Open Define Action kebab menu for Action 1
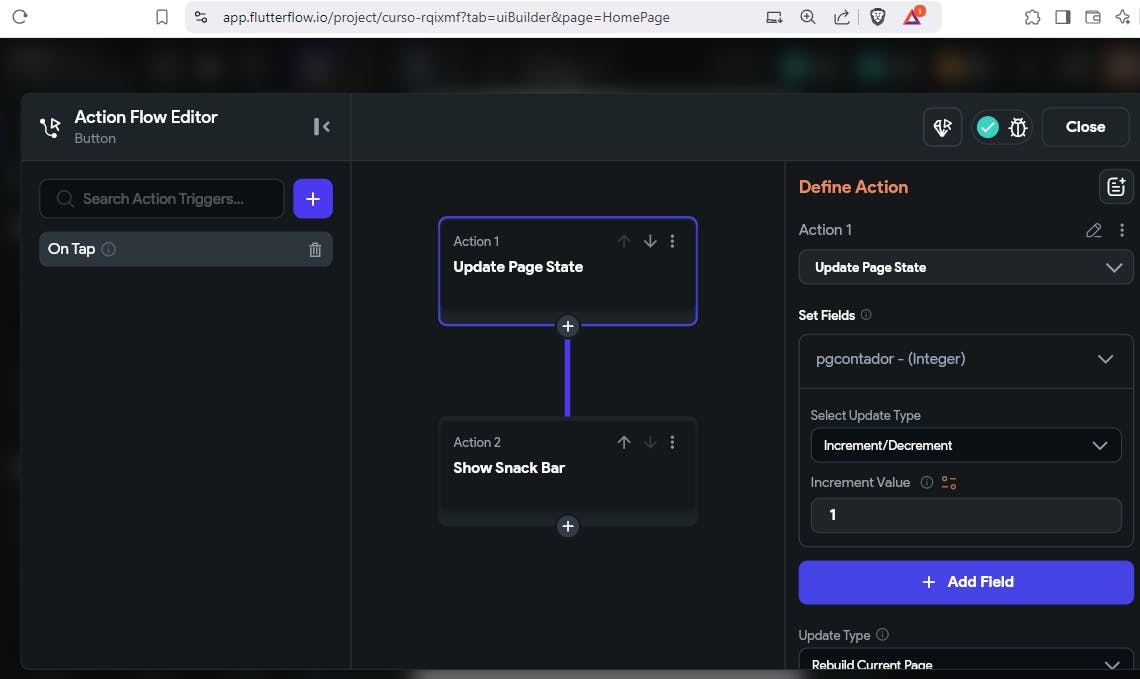The height and width of the screenshot is (679, 1140). click(x=1122, y=230)
